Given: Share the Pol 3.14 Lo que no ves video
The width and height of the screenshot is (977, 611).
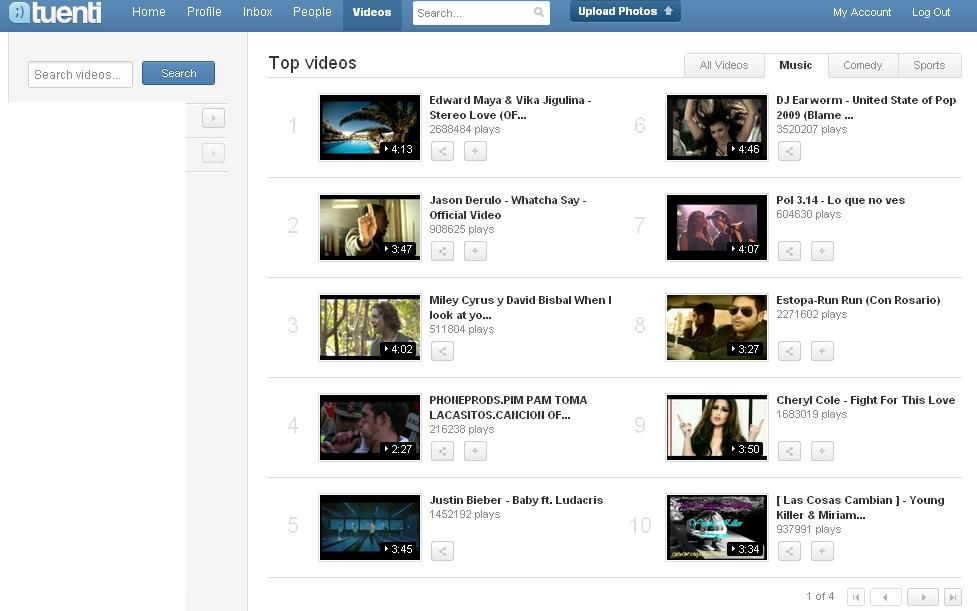Looking at the screenshot, I should coord(789,251).
